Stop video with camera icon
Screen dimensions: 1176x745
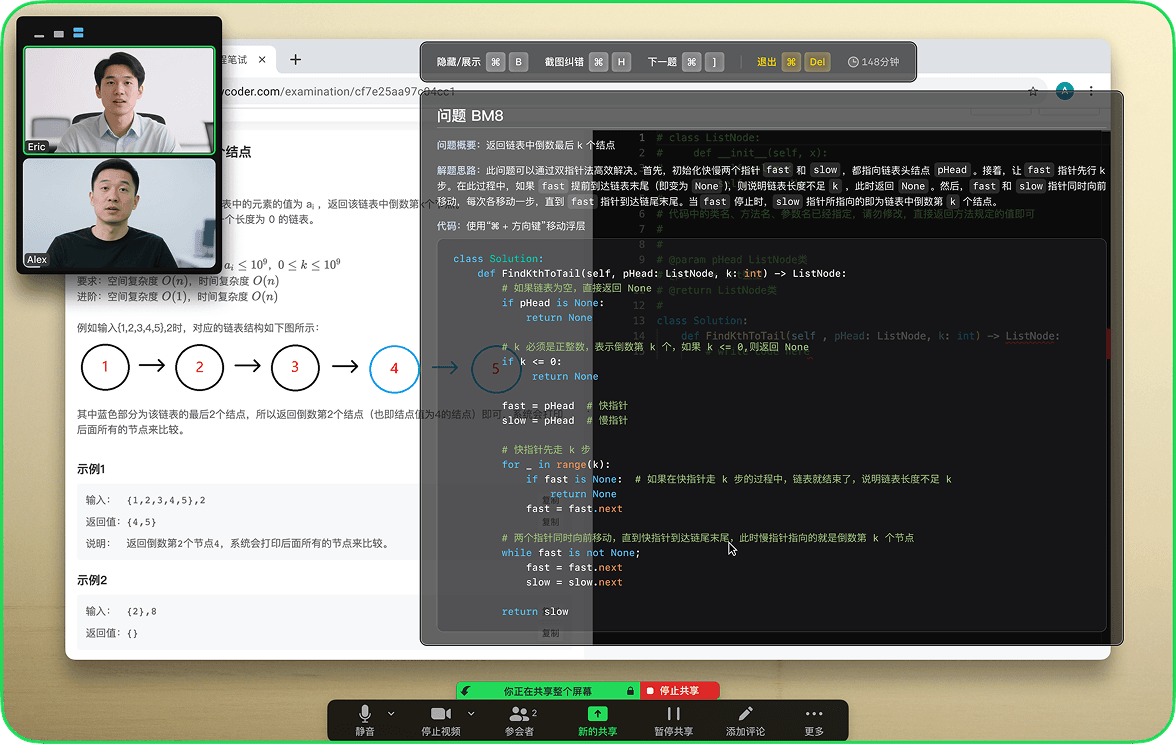[441, 719]
